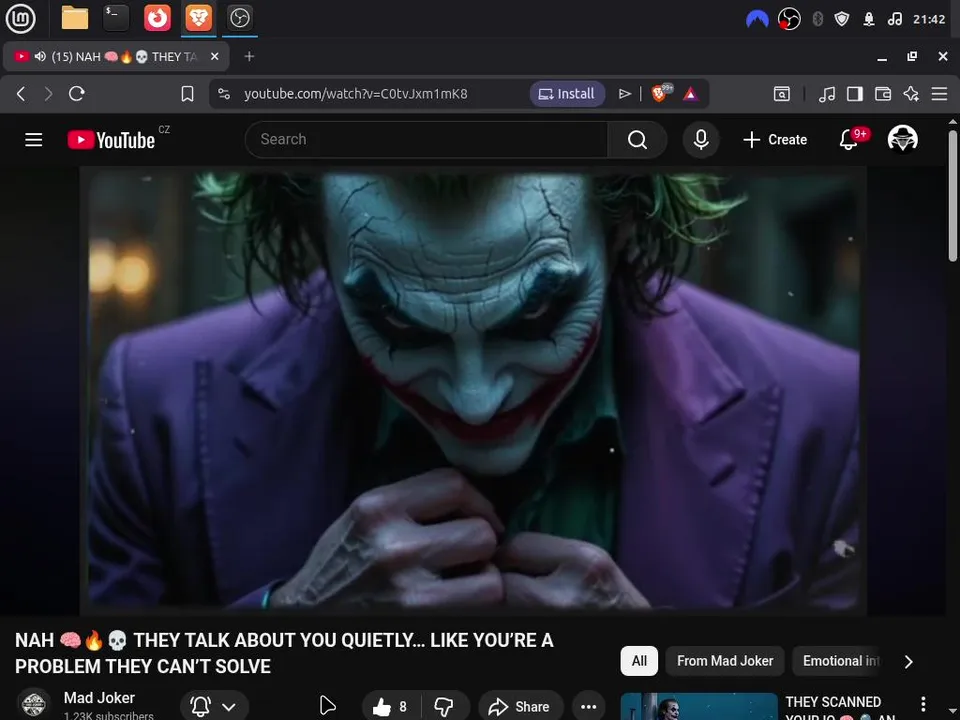Viewport: 960px width, 720px height.
Task: Go to YouTube home via logo
Action: [111, 140]
